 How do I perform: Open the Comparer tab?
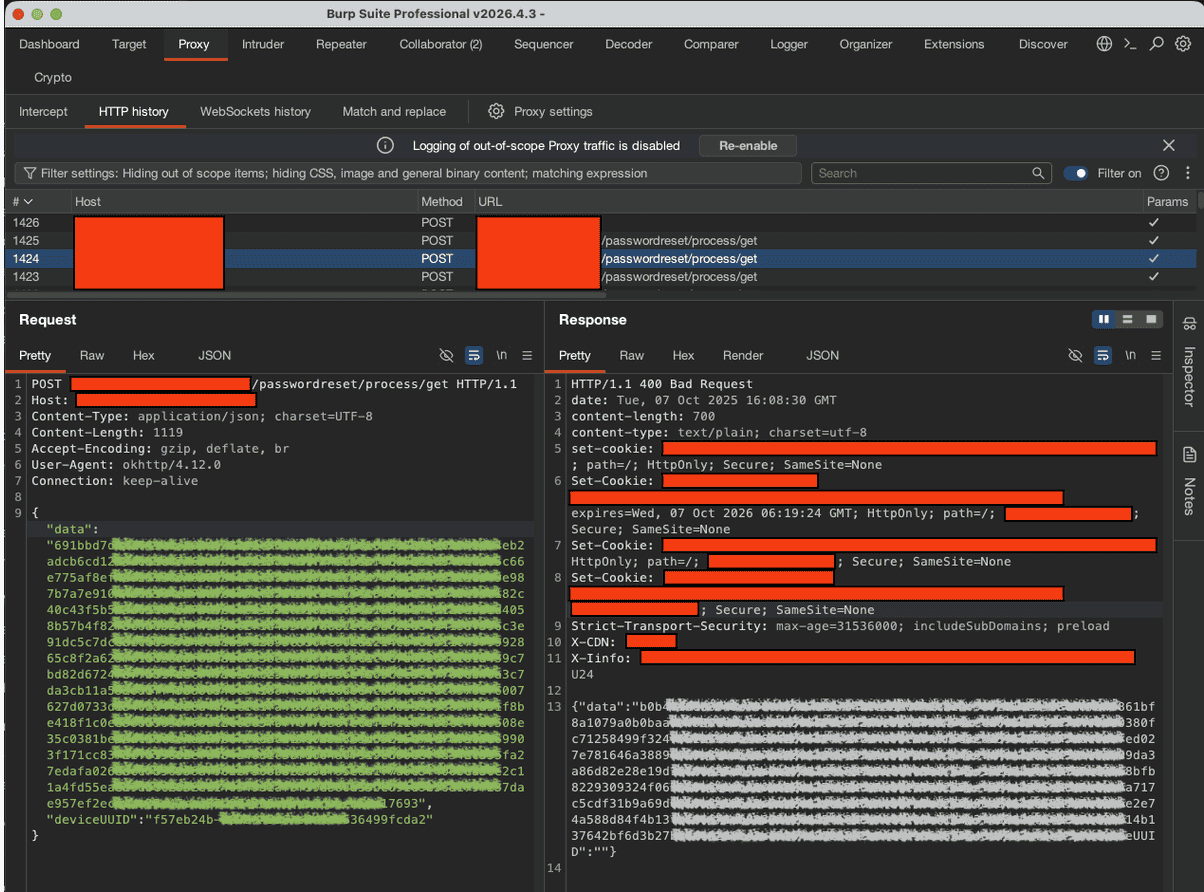pos(711,44)
